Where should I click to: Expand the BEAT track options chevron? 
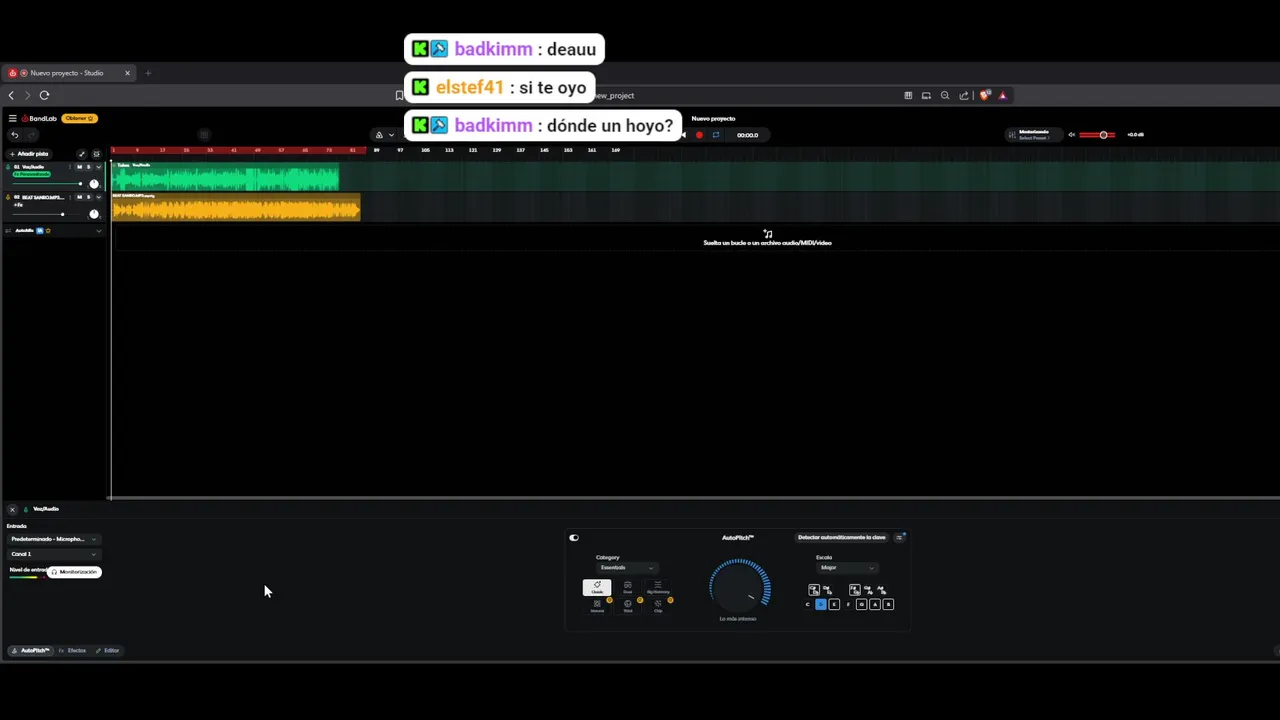(x=98, y=197)
